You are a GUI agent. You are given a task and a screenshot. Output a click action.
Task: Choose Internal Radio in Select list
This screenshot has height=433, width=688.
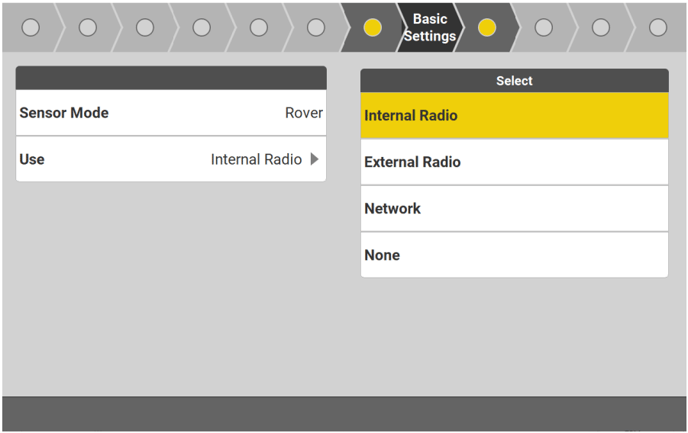tap(514, 116)
